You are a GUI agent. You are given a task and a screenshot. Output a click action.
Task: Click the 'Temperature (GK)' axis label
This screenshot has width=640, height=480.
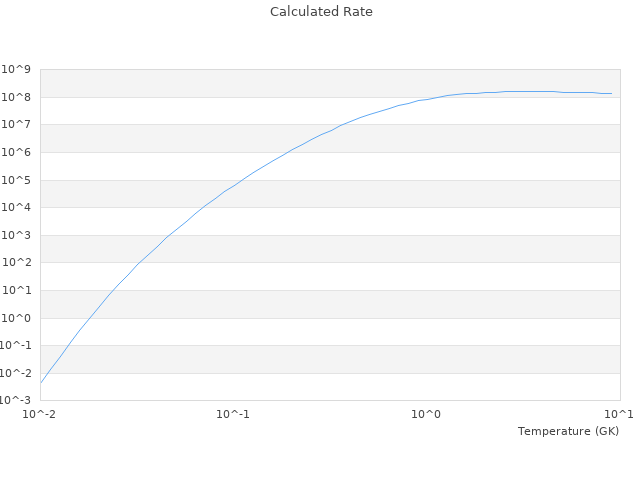pyautogui.click(x=568, y=431)
